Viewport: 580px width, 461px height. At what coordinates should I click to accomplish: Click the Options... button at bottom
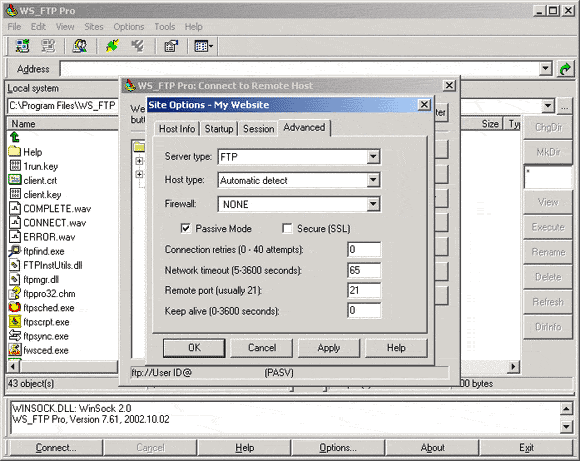(338, 448)
